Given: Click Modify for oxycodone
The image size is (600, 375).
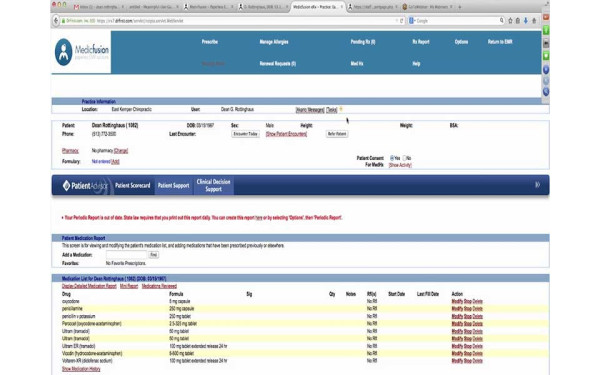Looking at the screenshot, I should [457, 302].
